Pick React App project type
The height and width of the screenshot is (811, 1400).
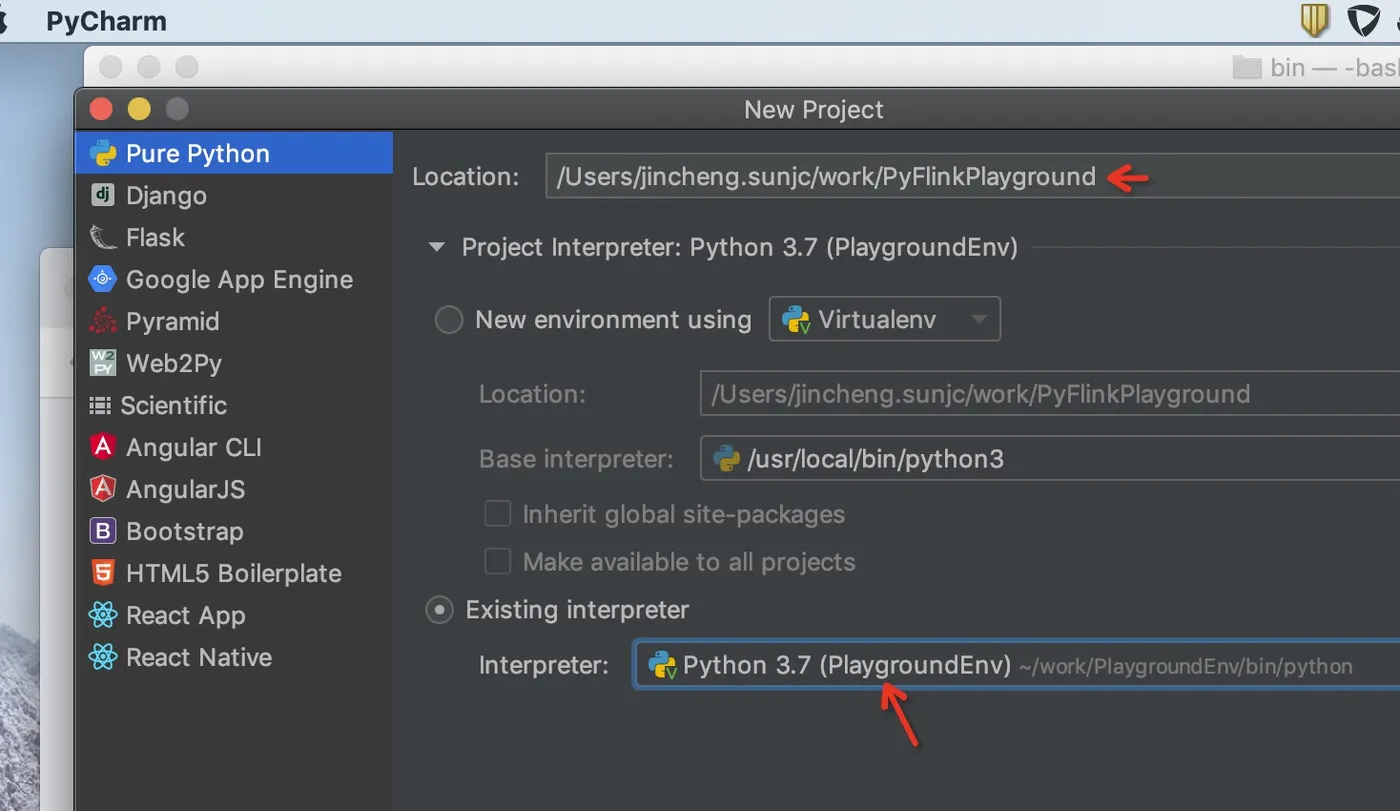pos(234,615)
